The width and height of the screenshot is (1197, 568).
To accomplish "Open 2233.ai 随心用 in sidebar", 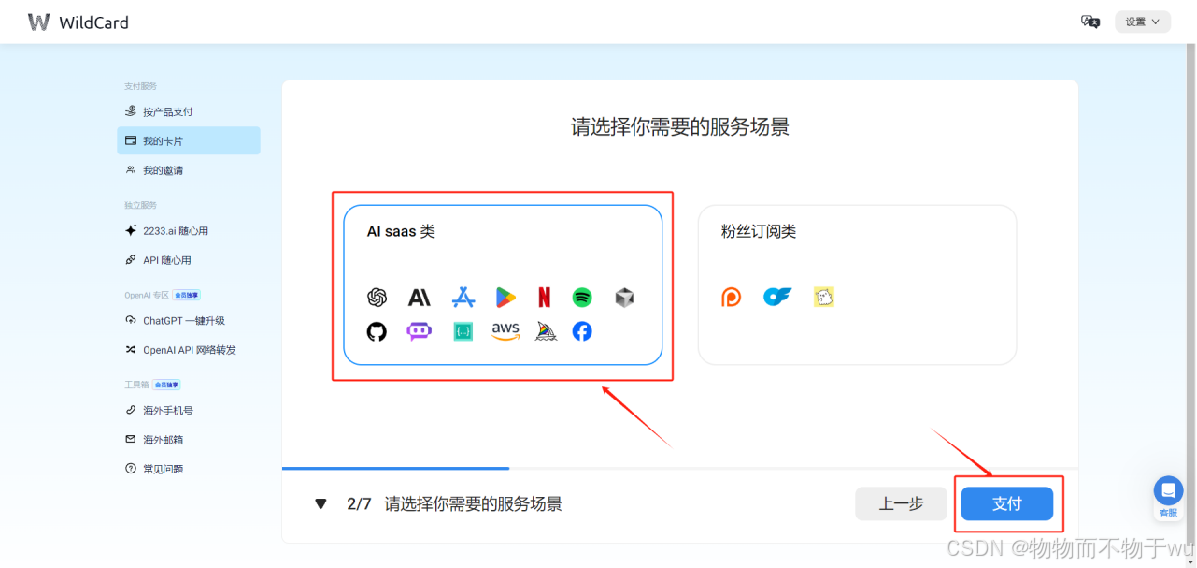I will pyautogui.click(x=189, y=231).
